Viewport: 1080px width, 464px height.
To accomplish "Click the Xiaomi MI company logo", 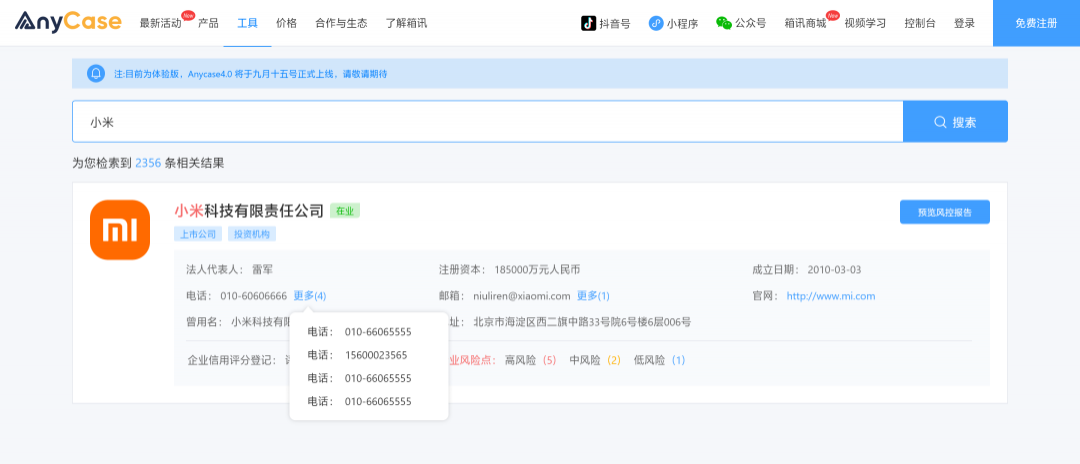I will click(x=120, y=230).
